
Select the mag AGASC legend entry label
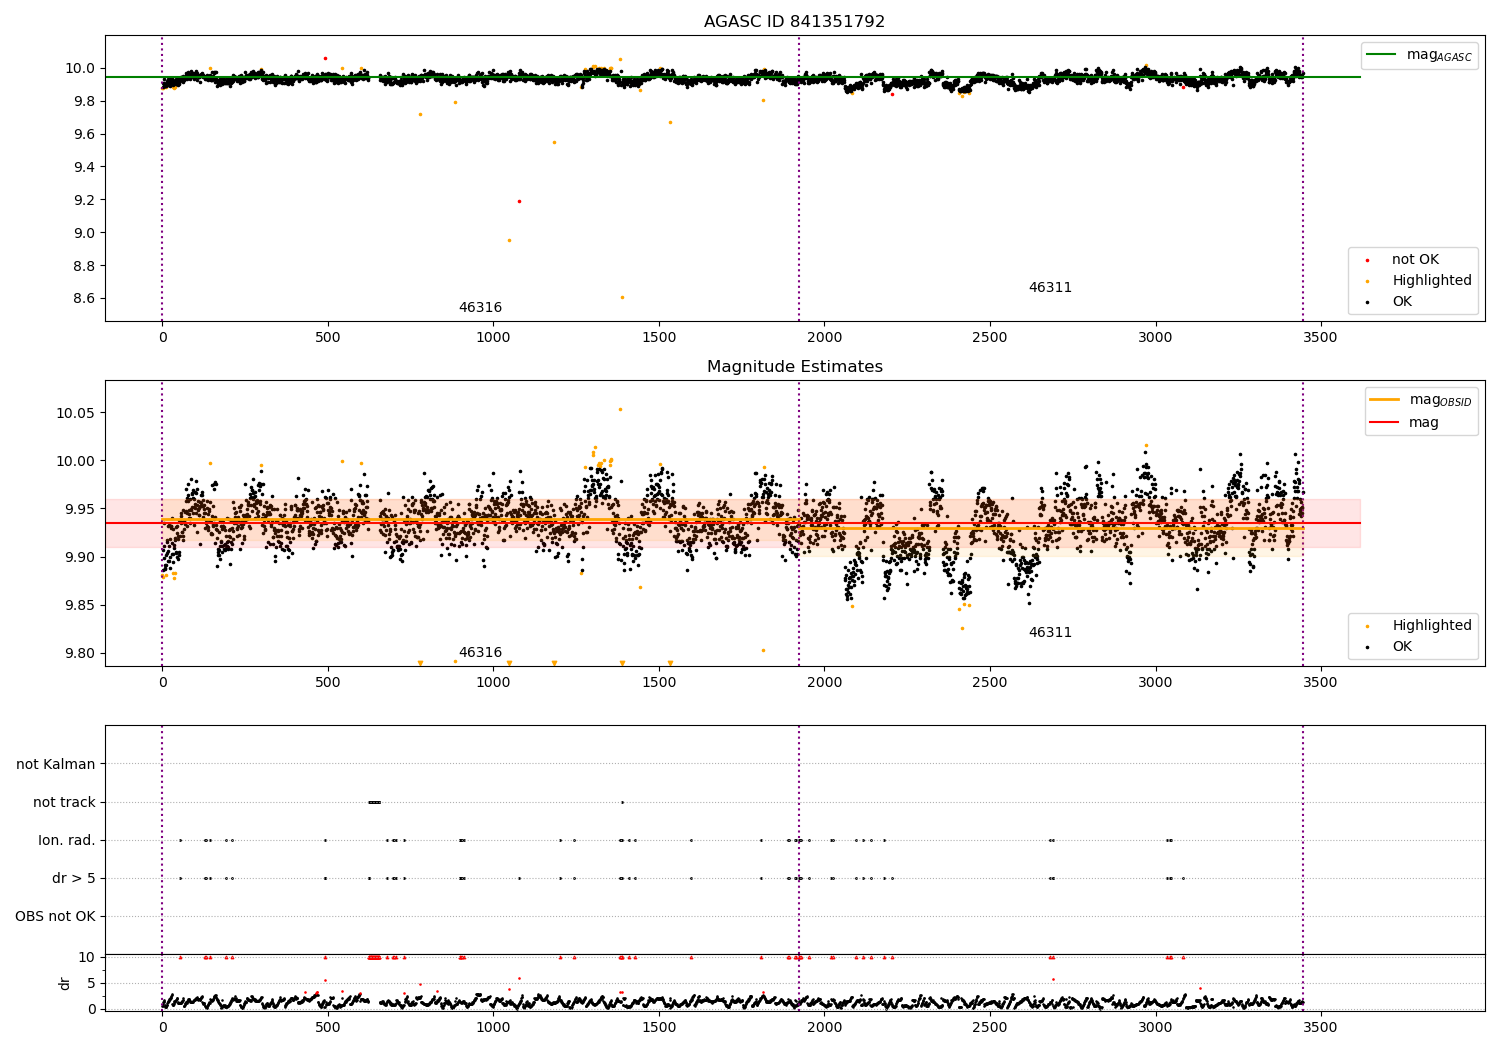[x=1439, y=55]
